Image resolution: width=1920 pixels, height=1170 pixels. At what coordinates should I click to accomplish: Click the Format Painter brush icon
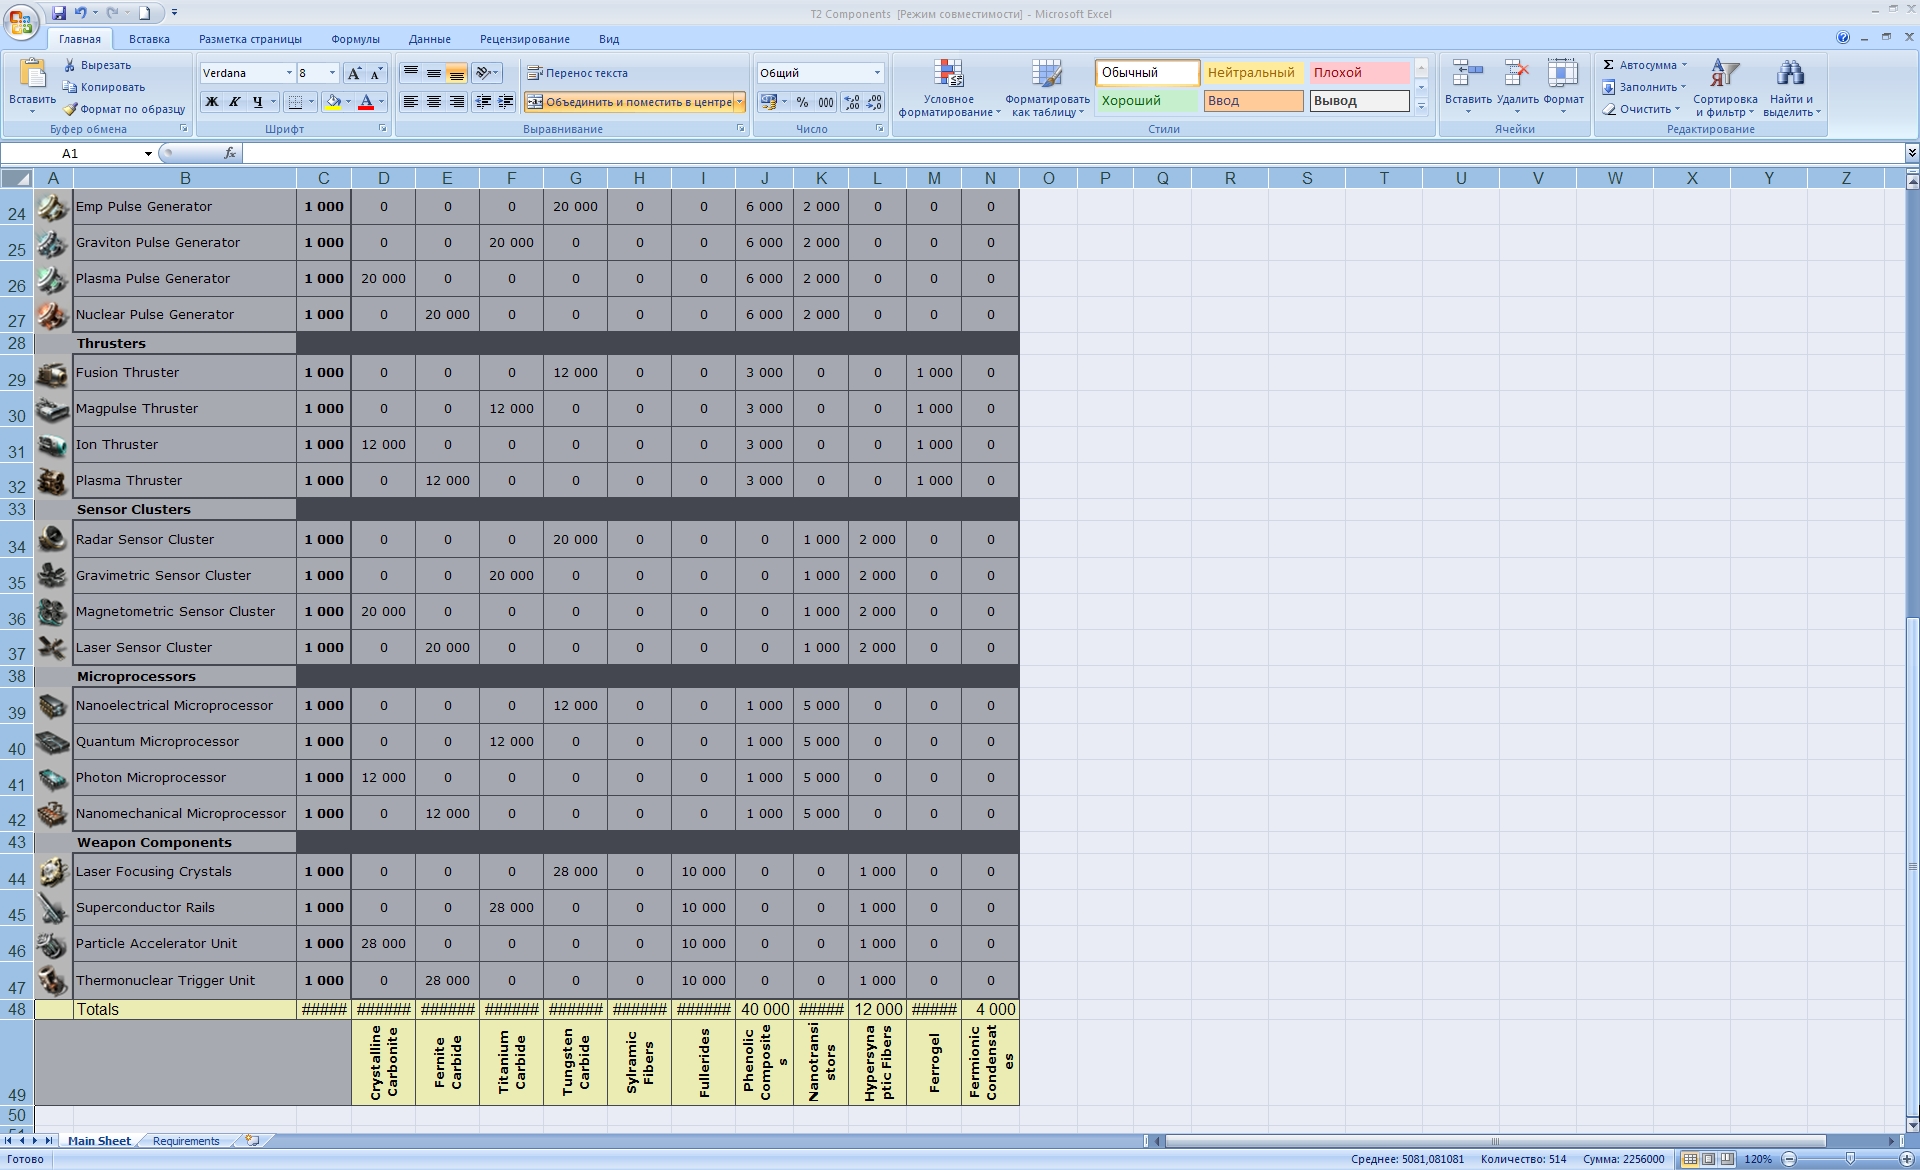pyautogui.click(x=70, y=109)
